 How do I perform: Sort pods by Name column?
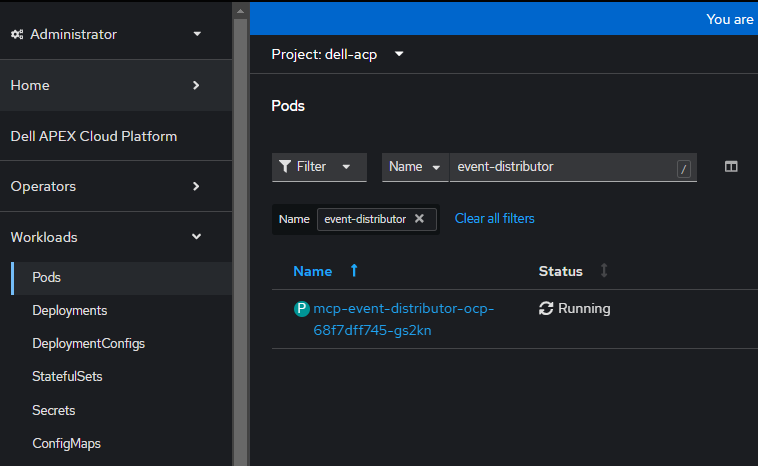(312, 272)
